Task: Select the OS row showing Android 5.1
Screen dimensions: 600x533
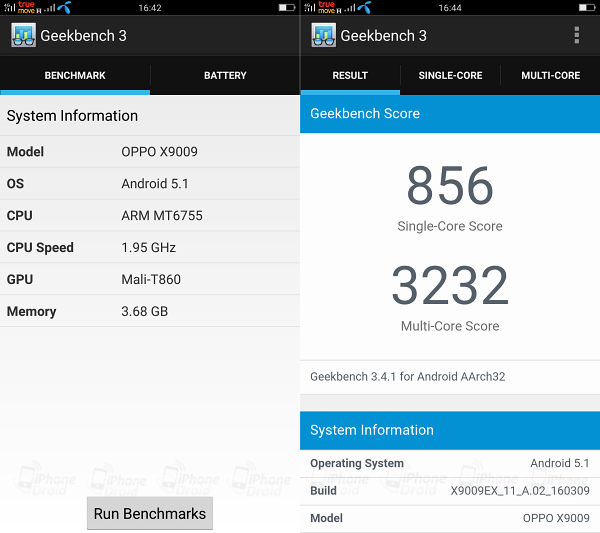Action: [x=150, y=184]
